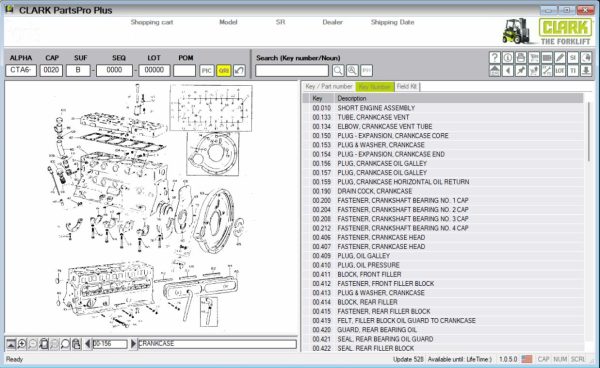Screen dimensions: 600x368
Task: Click the greyed PH search button
Action: coord(366,70)
